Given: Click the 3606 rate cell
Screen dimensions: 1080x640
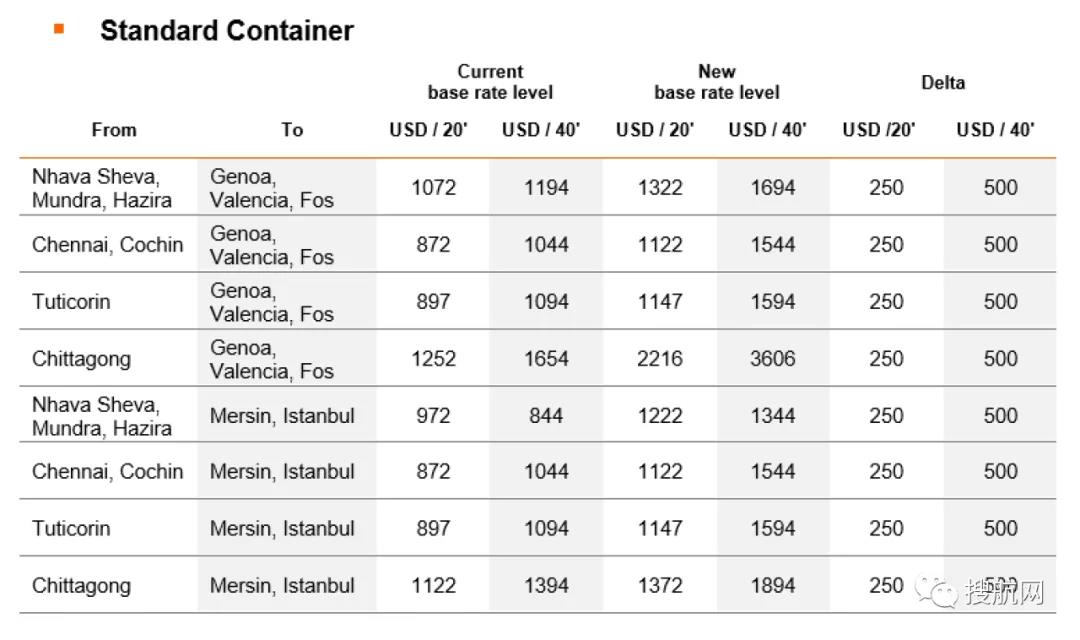Looking at the screenshot, I should tap(773, 358).
